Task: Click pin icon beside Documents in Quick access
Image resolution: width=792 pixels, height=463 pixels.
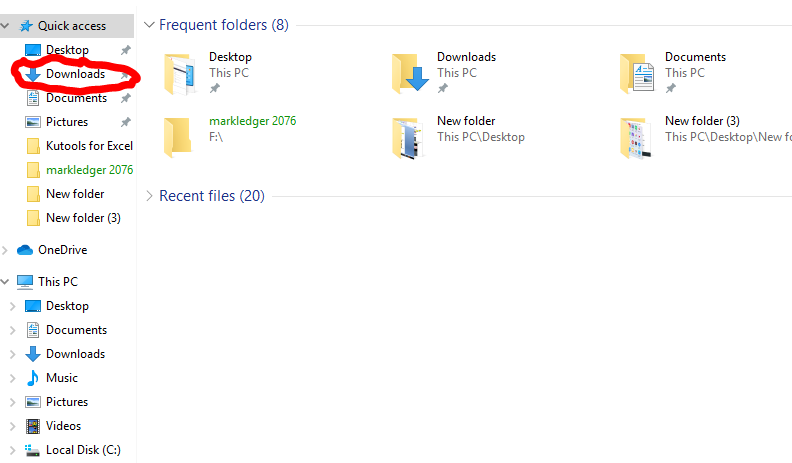Action: pyautogui.click(x=125, y=98)
